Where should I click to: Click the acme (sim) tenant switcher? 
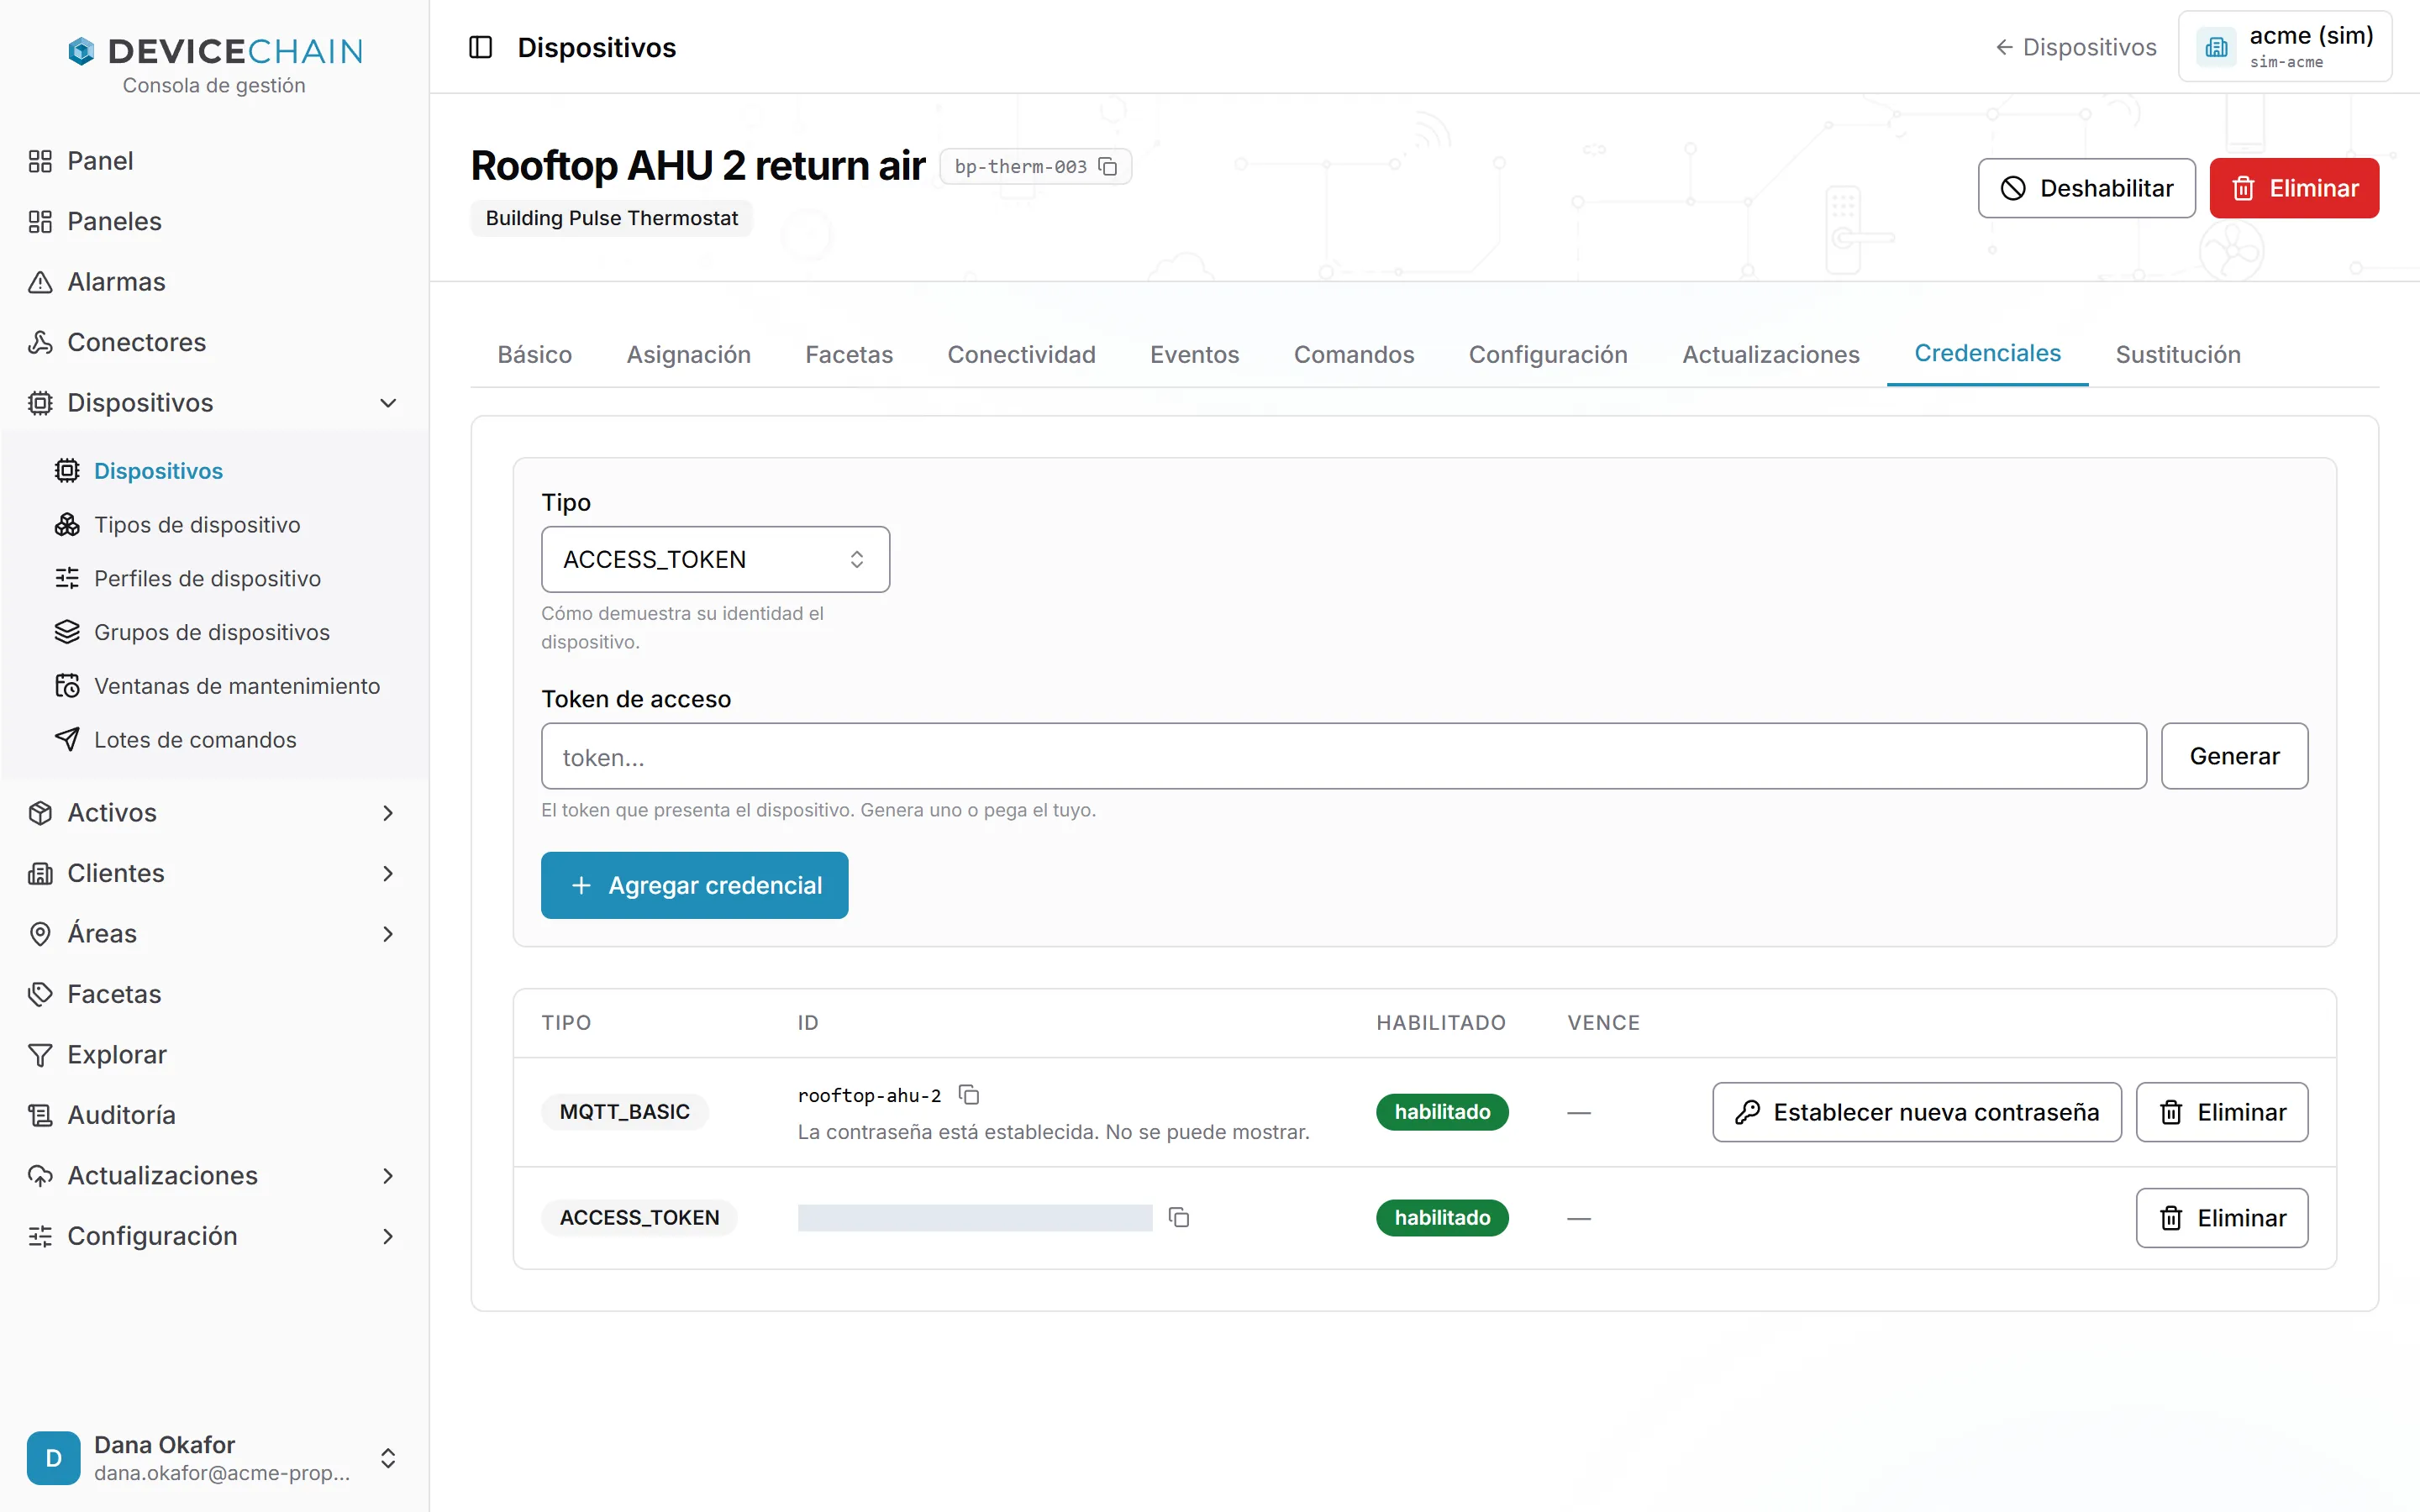pyautogui.click(x=2284, y=47)
